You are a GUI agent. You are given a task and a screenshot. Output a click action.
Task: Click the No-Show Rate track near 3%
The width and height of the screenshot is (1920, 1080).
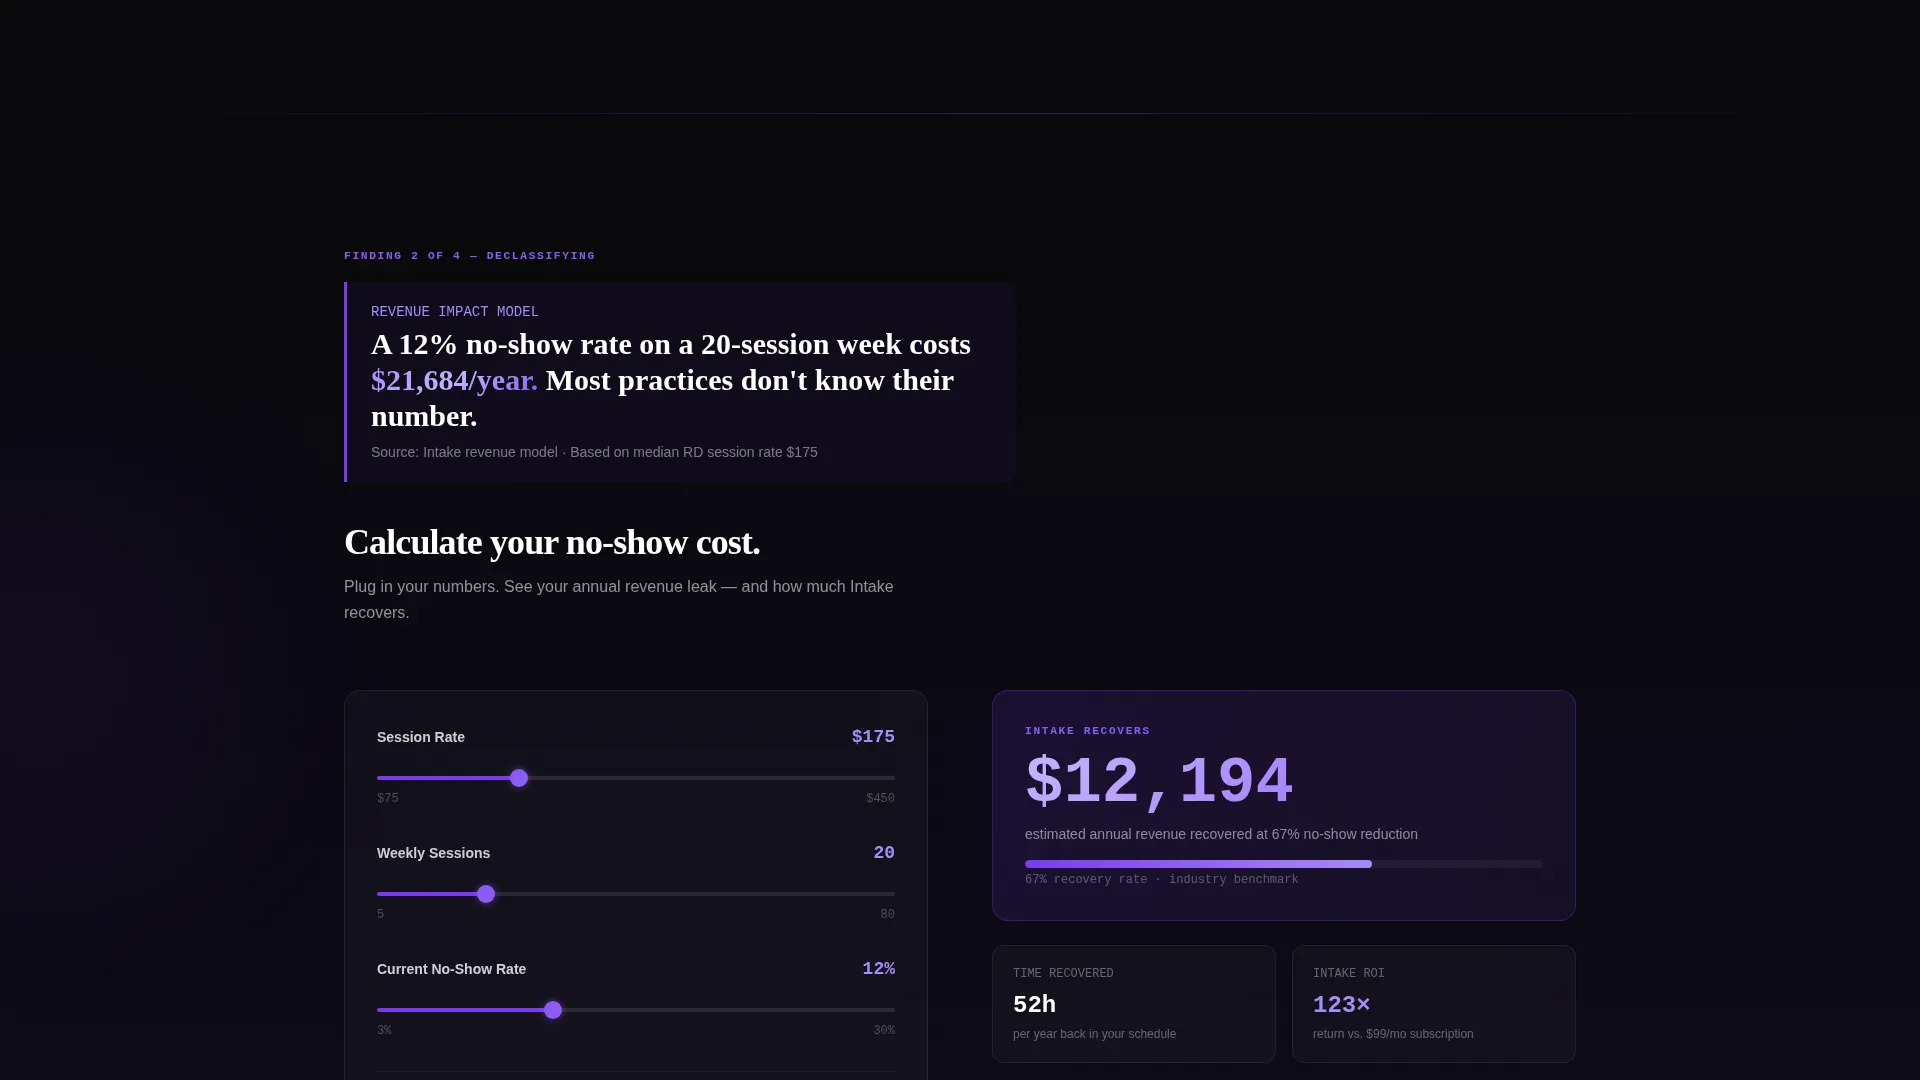[387, 1010]
